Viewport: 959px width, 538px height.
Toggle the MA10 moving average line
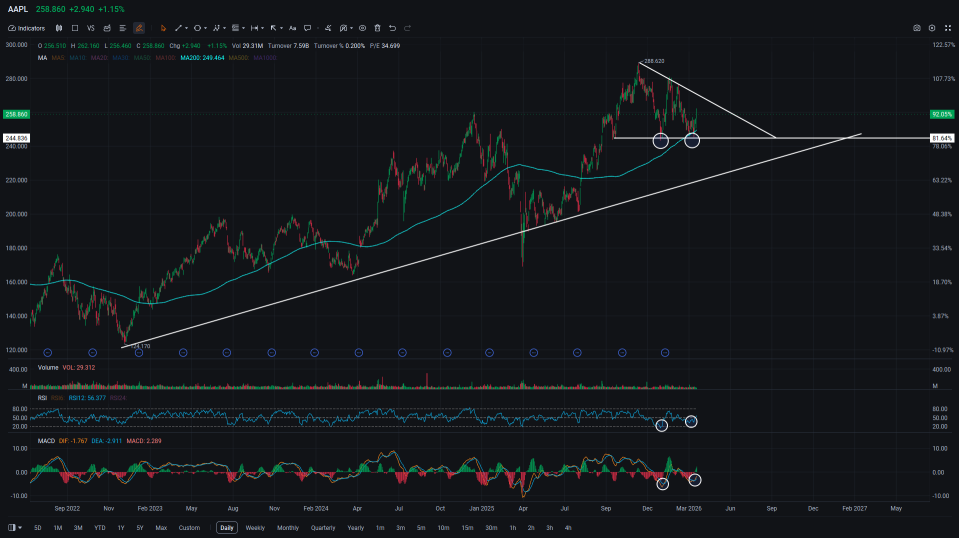click(x=78, y=57)
